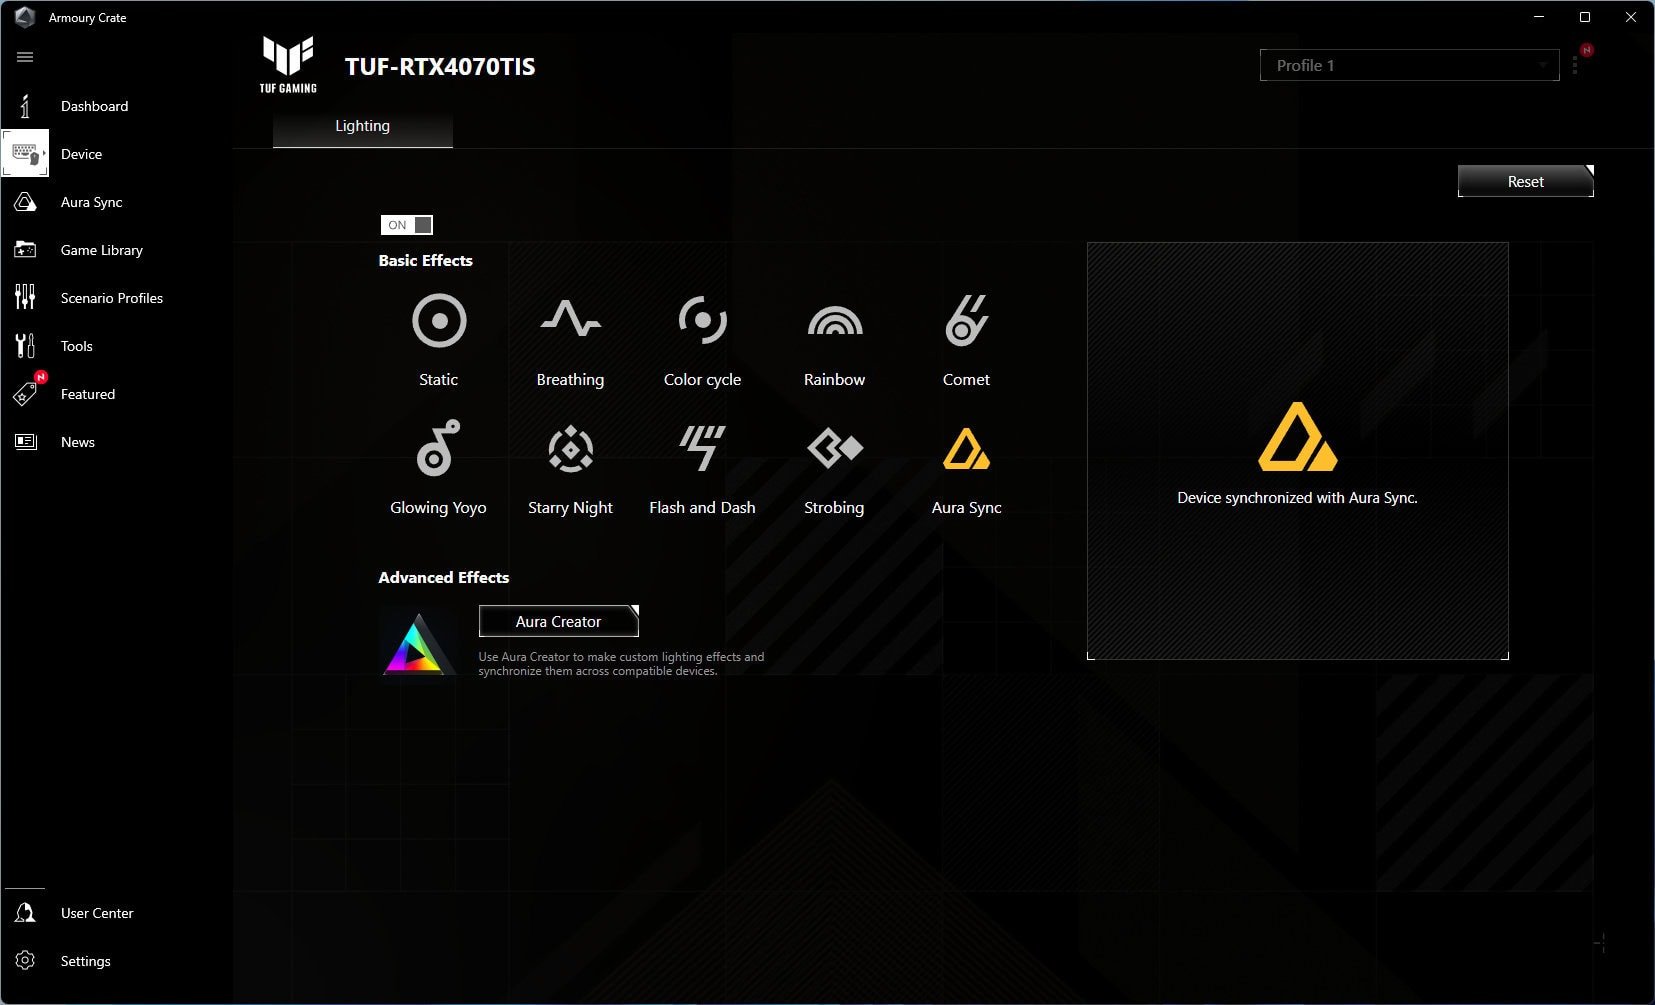Apply the Rainbow lighting effect
Image resolution: width=1655 pixels, height=1005 pixels.
(834, 320)
